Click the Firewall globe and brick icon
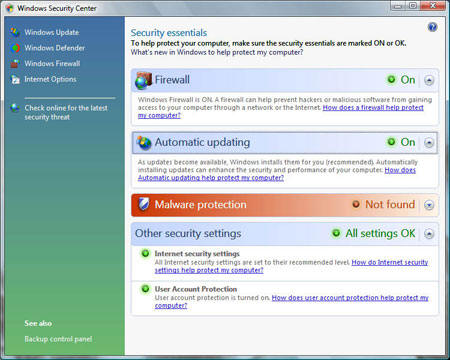450x360 pixels. coord(143,80)
